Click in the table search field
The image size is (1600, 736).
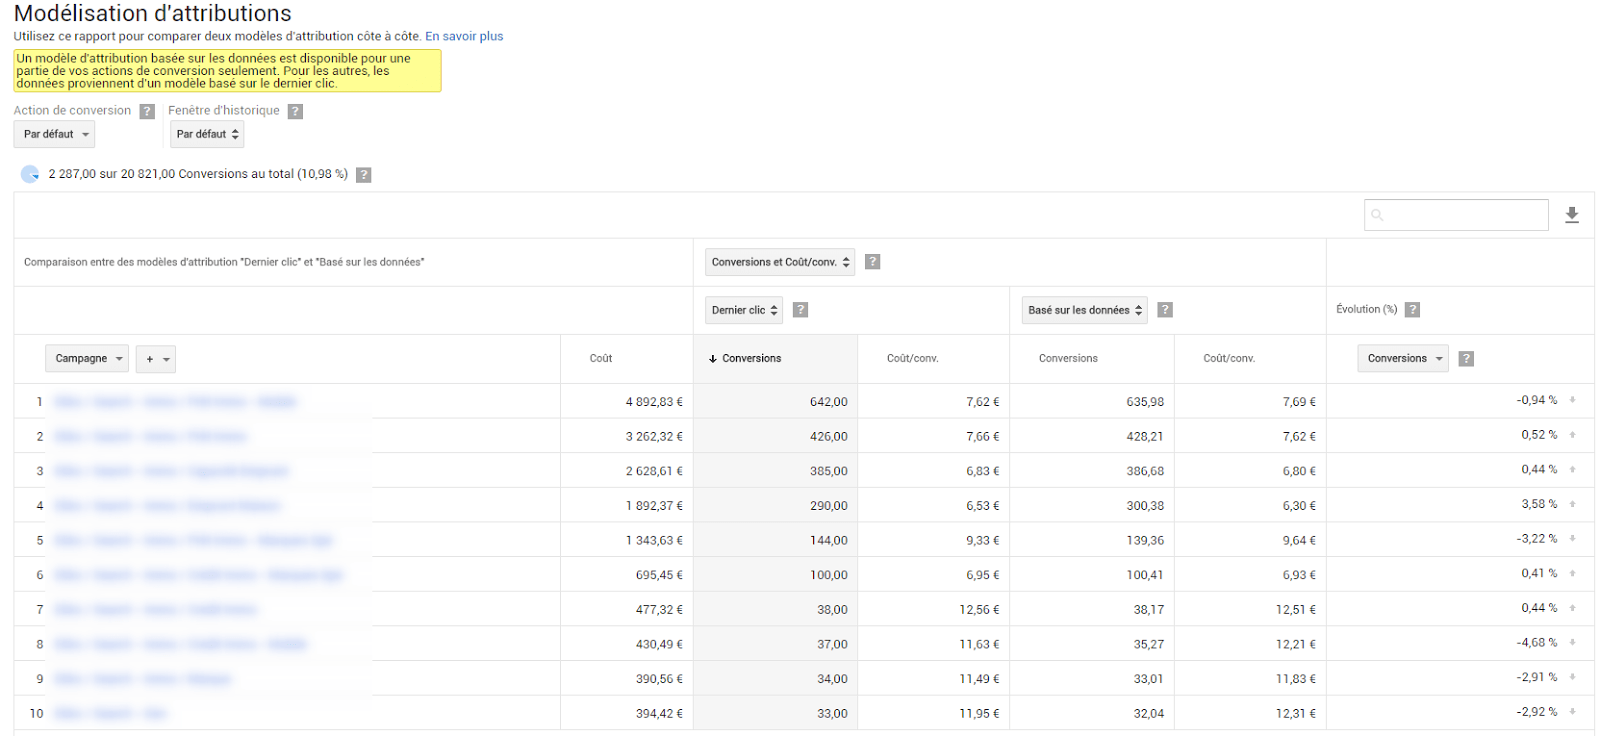pos(1456,215)
